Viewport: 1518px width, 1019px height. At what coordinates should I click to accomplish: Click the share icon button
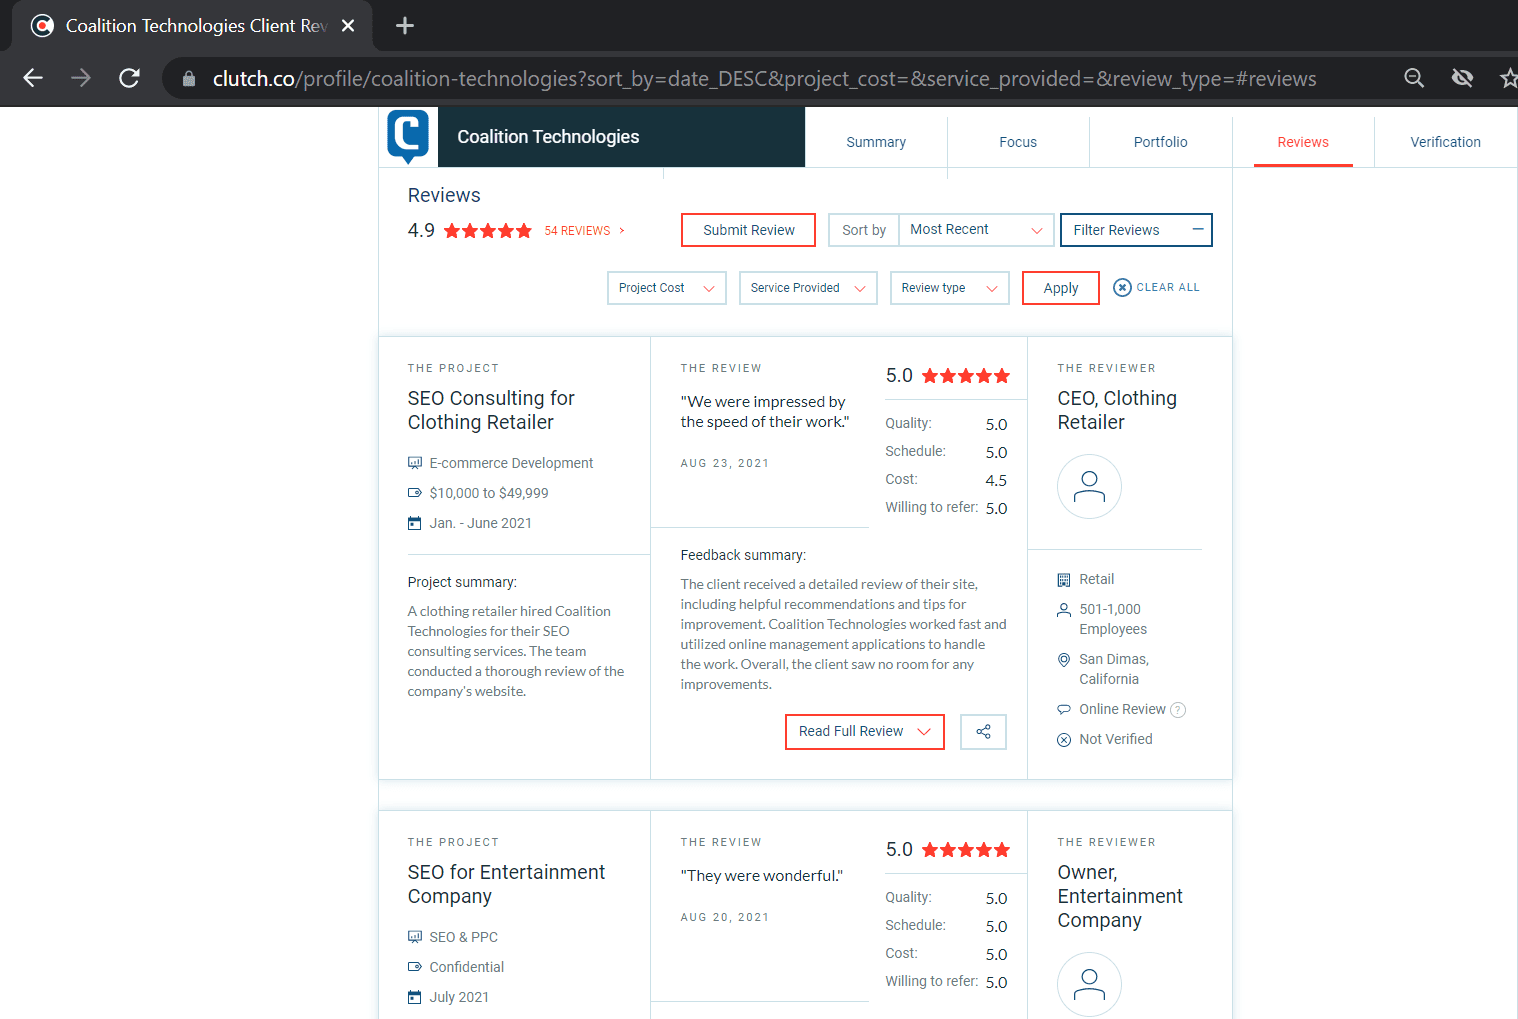983,732
